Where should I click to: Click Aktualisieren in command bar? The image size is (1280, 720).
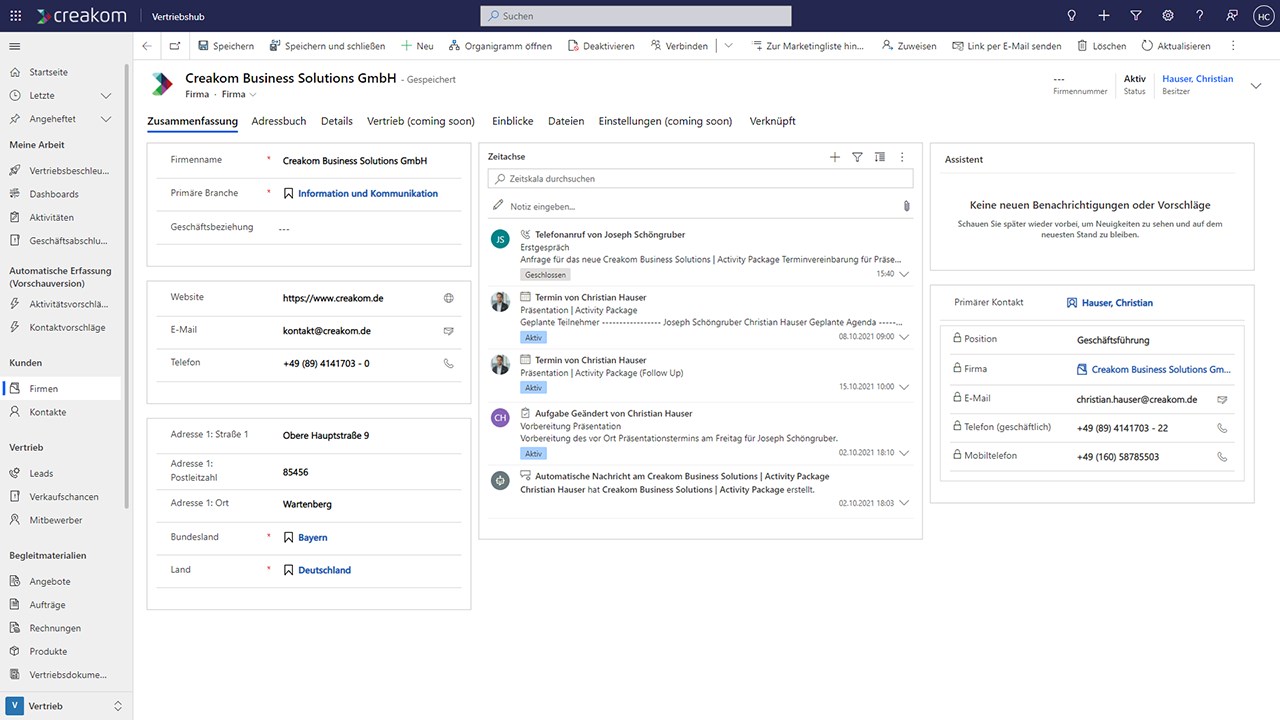click(1176, 46)
